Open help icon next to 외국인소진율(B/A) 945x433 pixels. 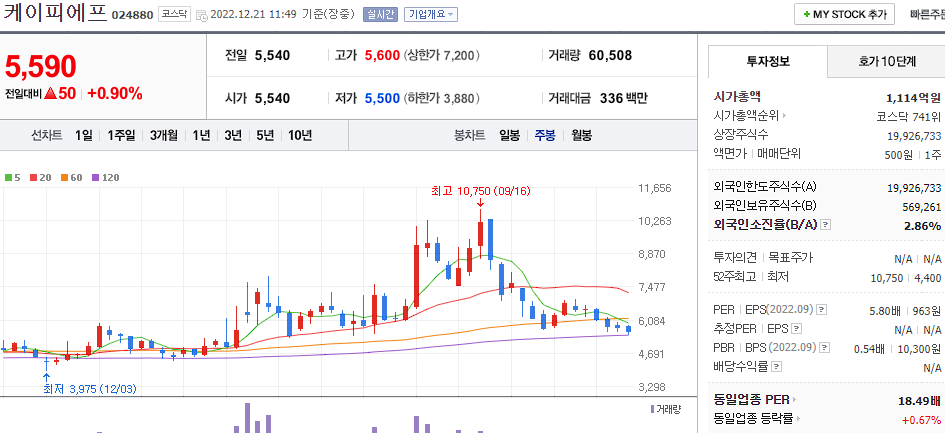826,225
